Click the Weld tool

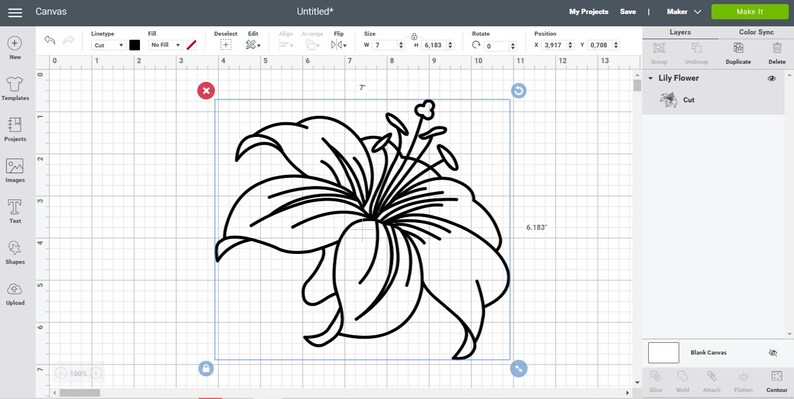pyautogui.click(x=683, y=381)
